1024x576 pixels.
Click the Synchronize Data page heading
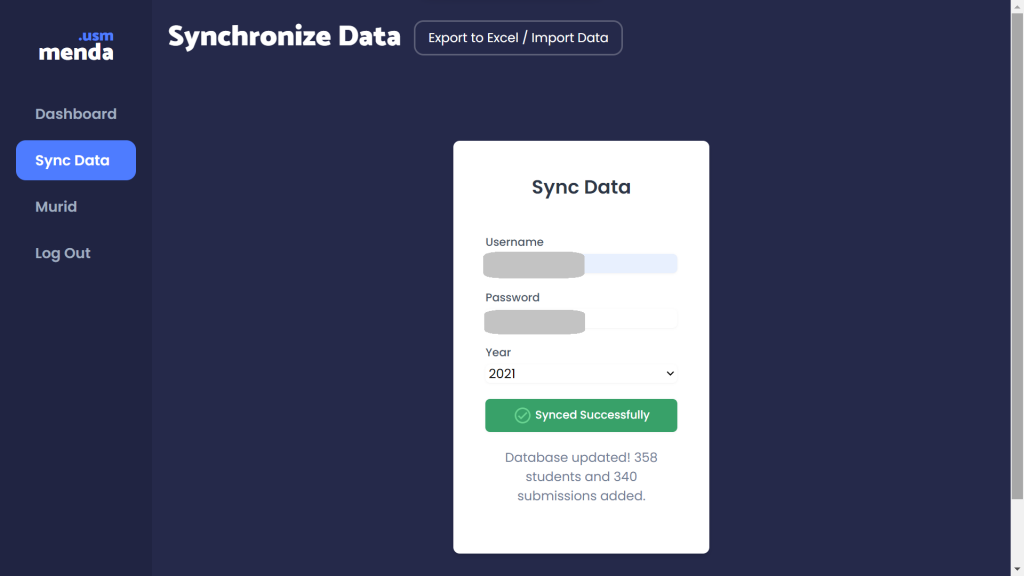pos(284,37)
